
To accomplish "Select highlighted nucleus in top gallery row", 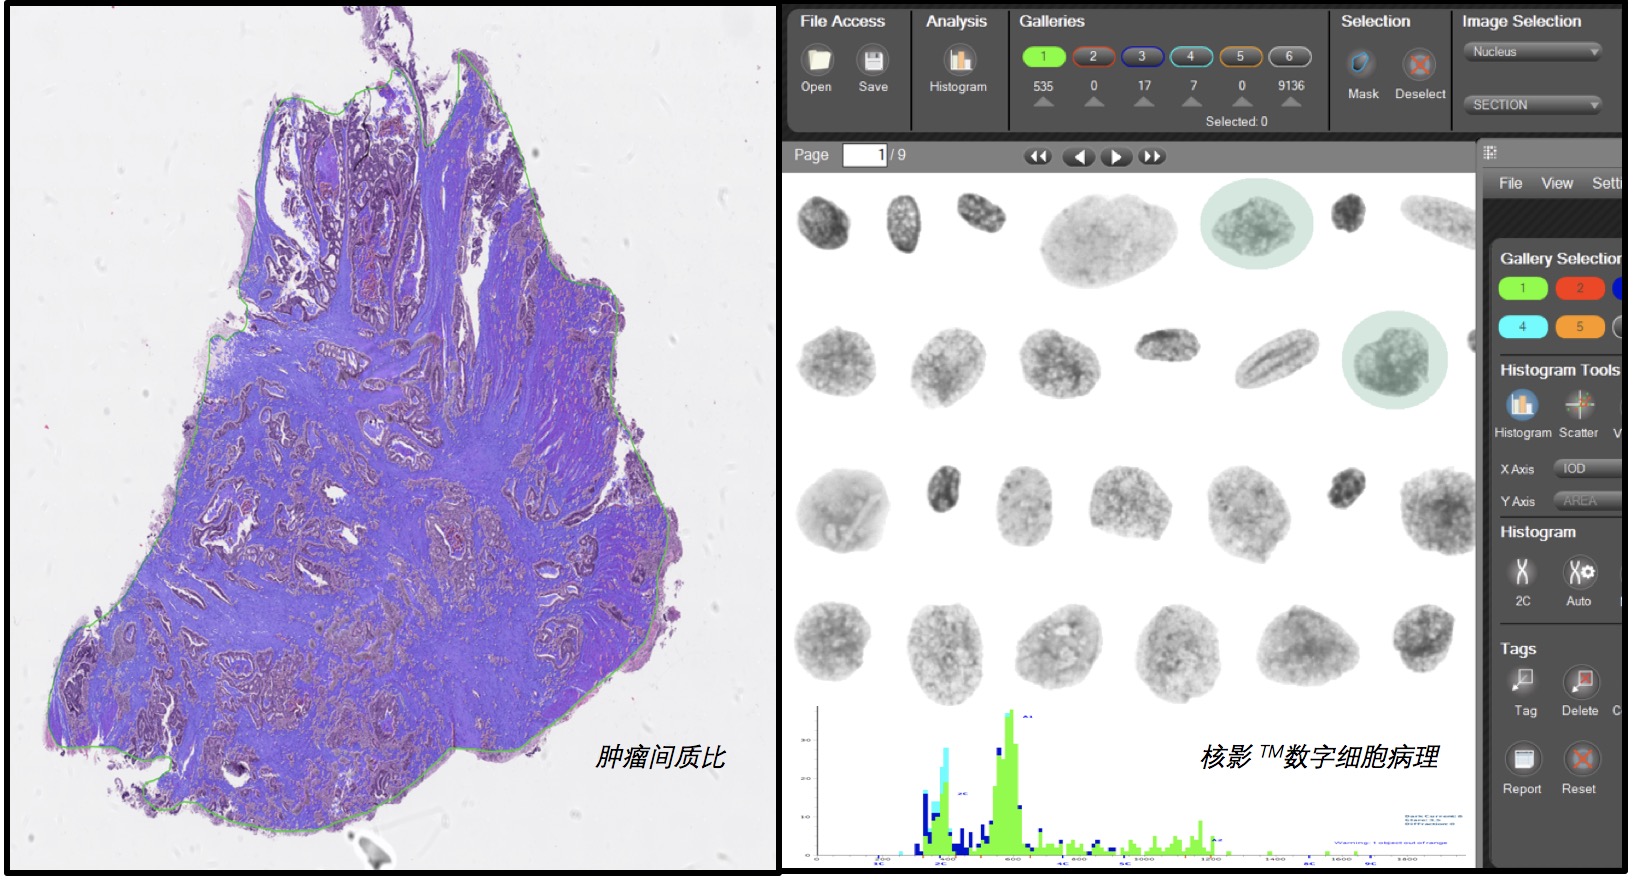I will pyautogui.click(x=1256, y=225).
